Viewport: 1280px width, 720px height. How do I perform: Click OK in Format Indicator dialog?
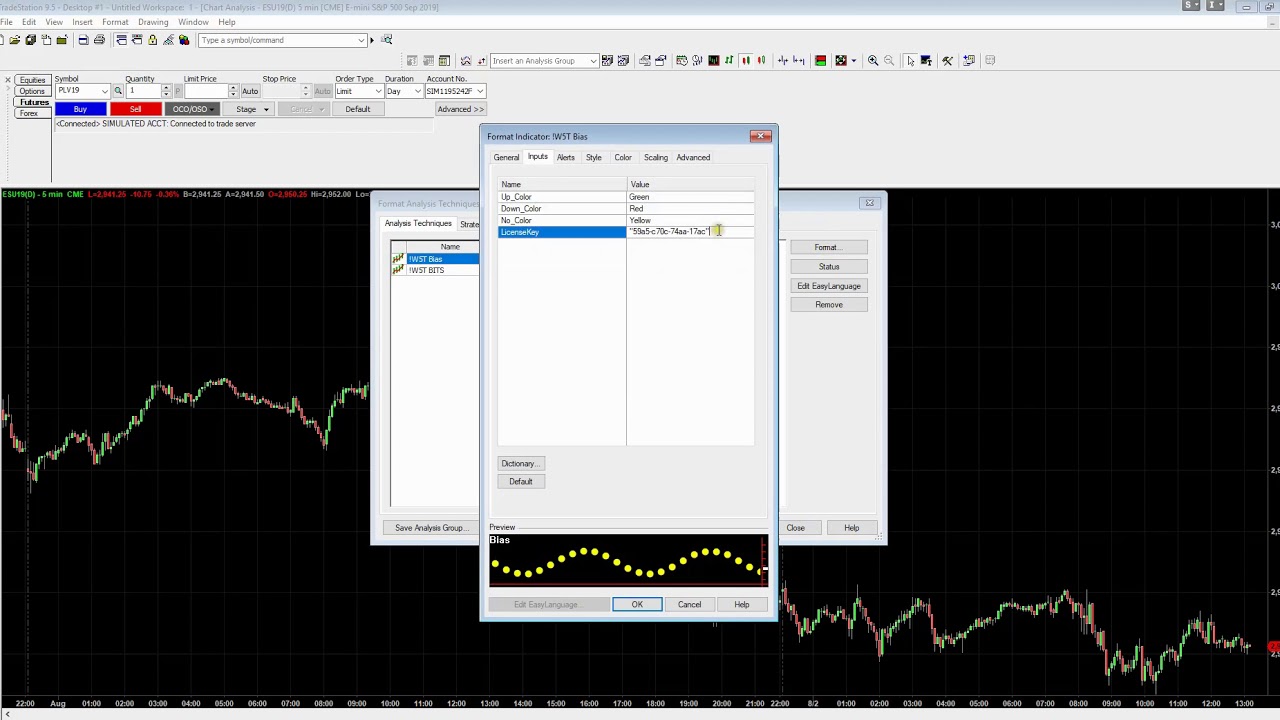pyautogui.click(x=637, y=604)
